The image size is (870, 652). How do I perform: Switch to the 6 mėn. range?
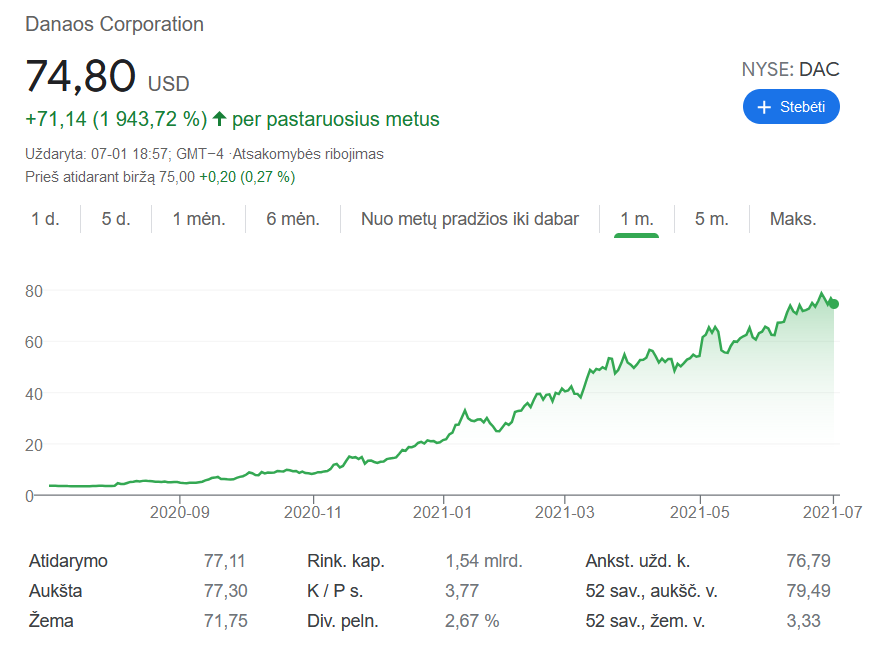[x=293, y=219]
